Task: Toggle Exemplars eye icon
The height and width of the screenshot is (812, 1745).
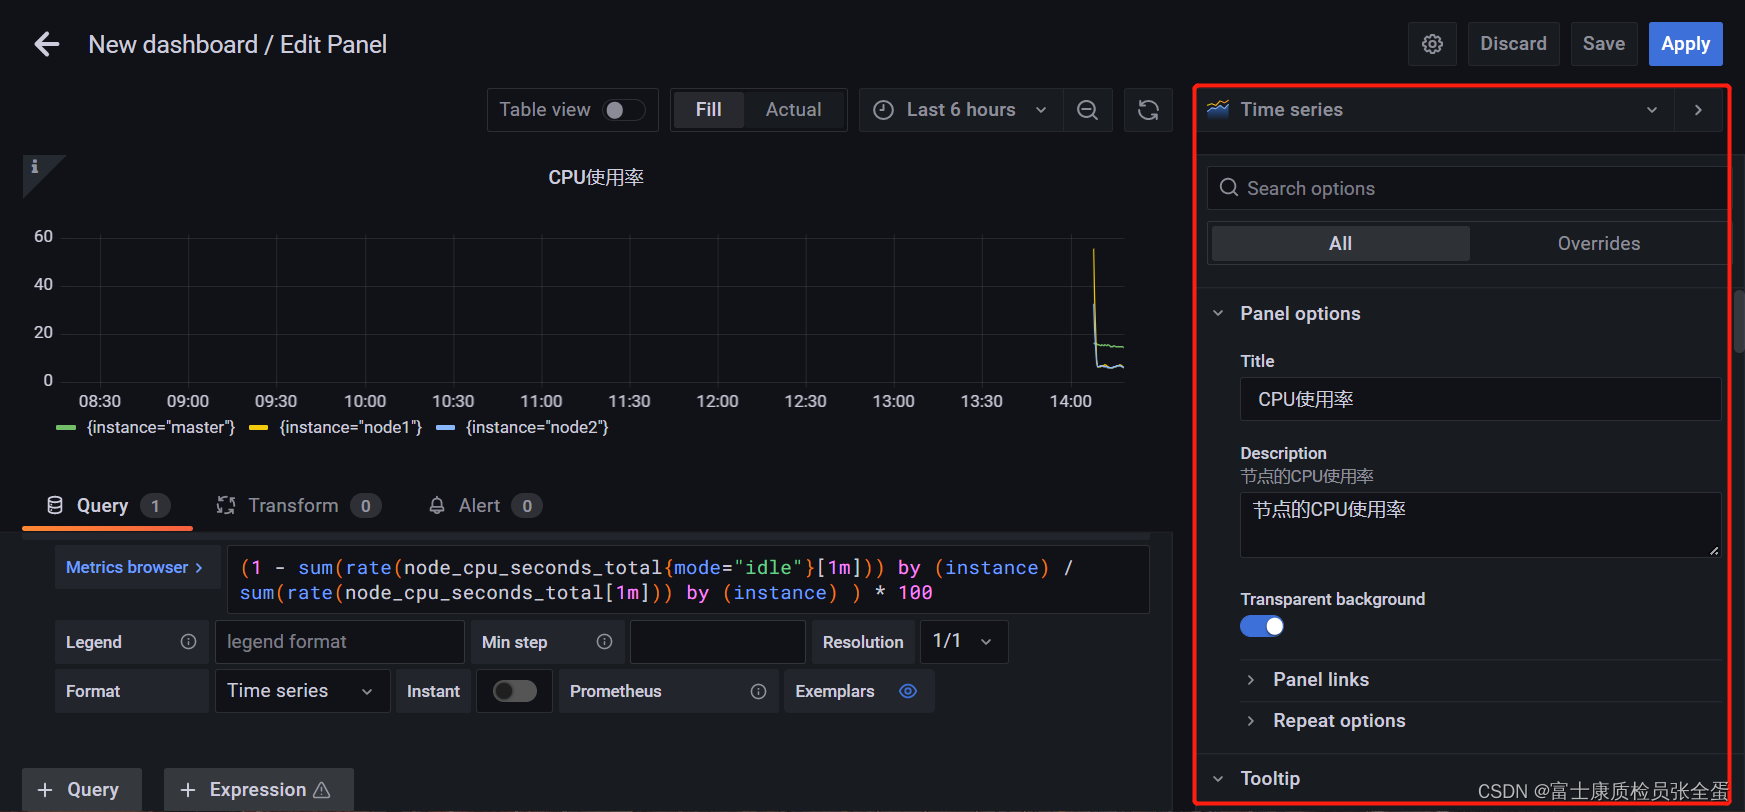Action: pyautogui.click(x=908, y=691)
